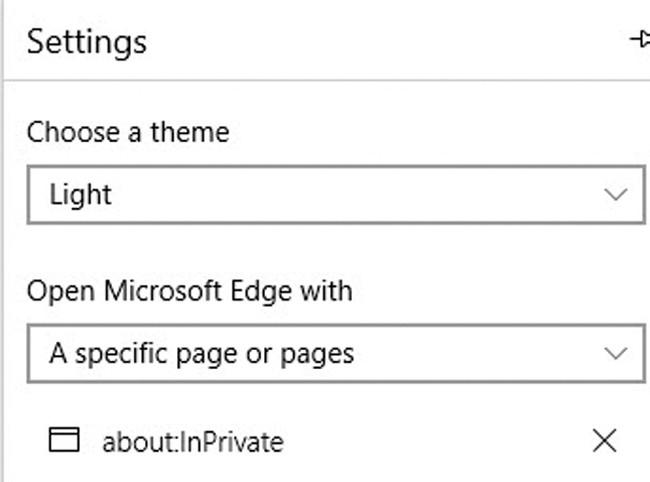Click the 'Choose a theme' label
This screenshot has width=650, height=482.
tap(128, 132)
